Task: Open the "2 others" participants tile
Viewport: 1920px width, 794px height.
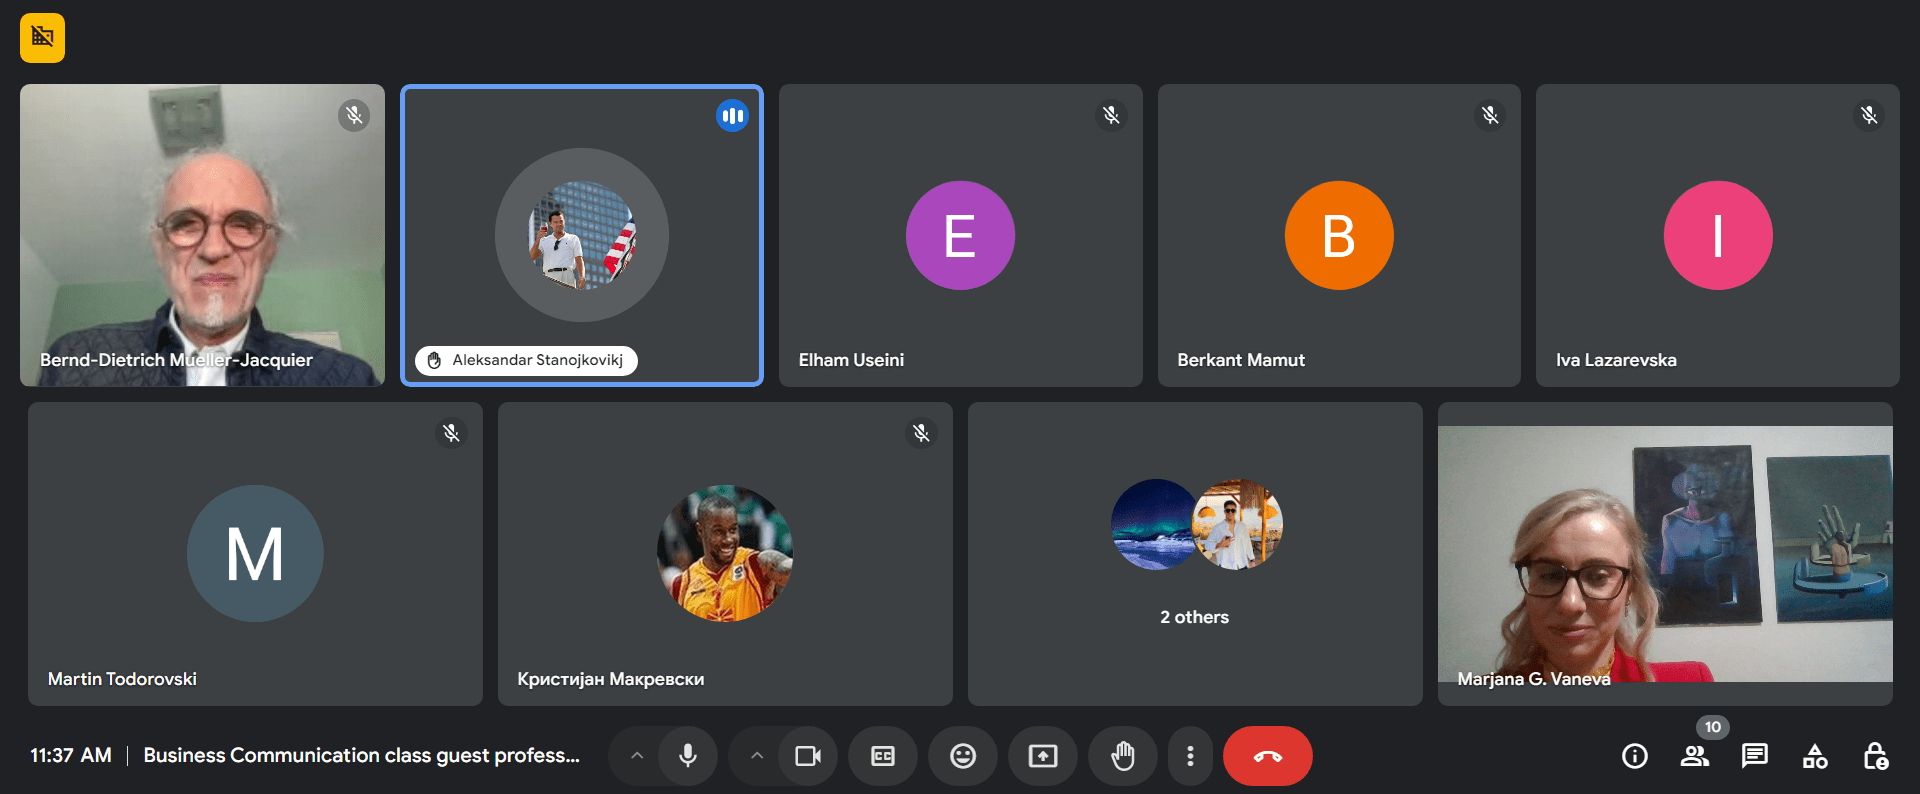Action: pyautogui.click(x=1195, y=554)
